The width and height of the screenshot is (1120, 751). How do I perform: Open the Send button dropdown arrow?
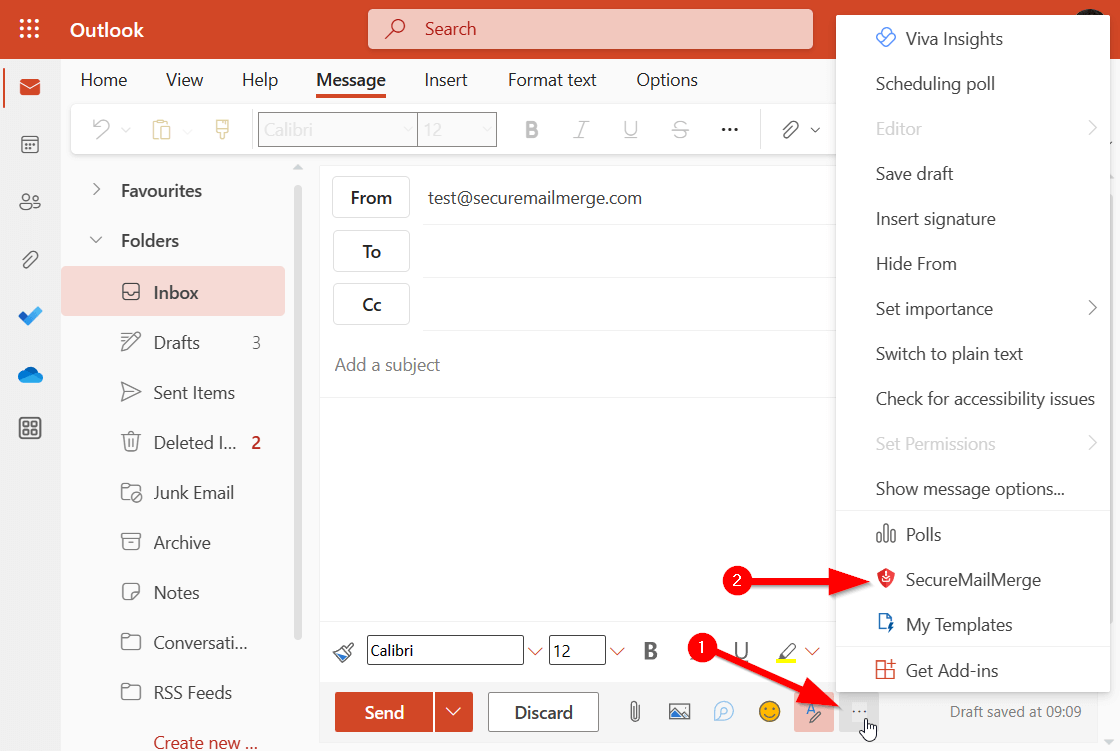tap(453, 712)
